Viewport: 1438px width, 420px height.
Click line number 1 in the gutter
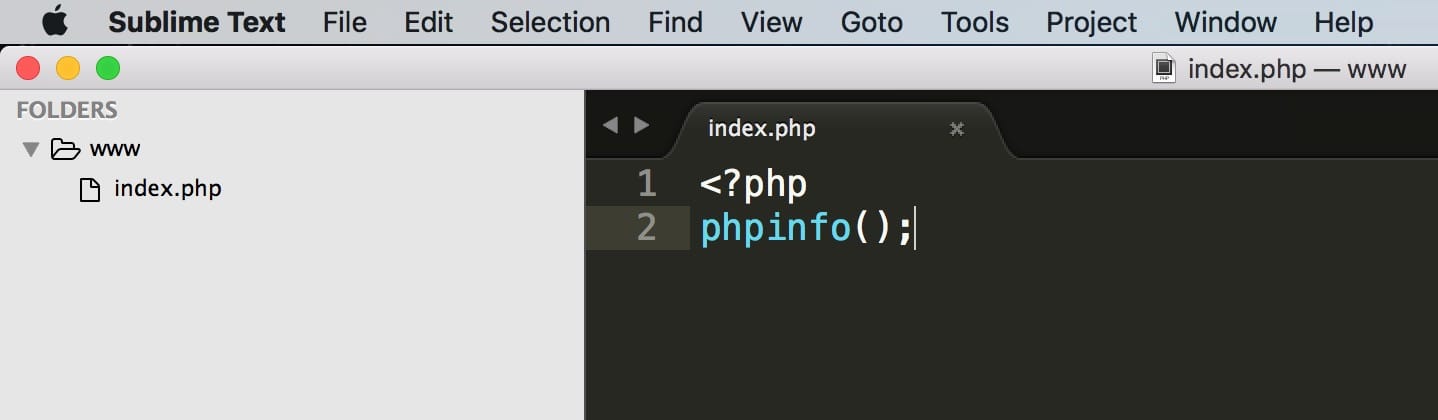(646, 184)
